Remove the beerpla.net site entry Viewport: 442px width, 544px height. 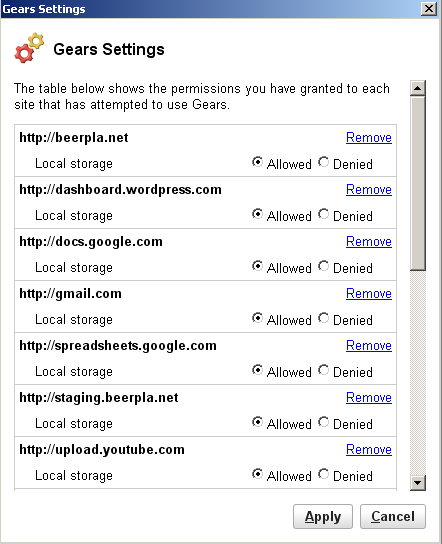(x=369, y=138)
